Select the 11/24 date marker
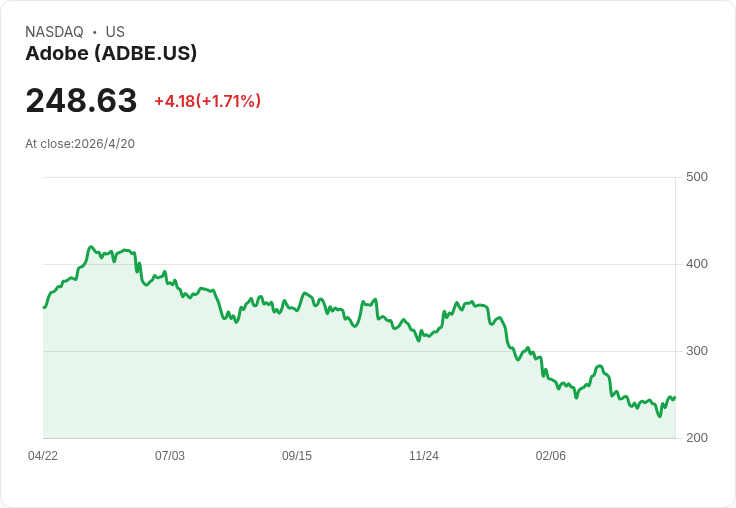The width and height of the screenshot is (736, 508). tap(424, 456)
